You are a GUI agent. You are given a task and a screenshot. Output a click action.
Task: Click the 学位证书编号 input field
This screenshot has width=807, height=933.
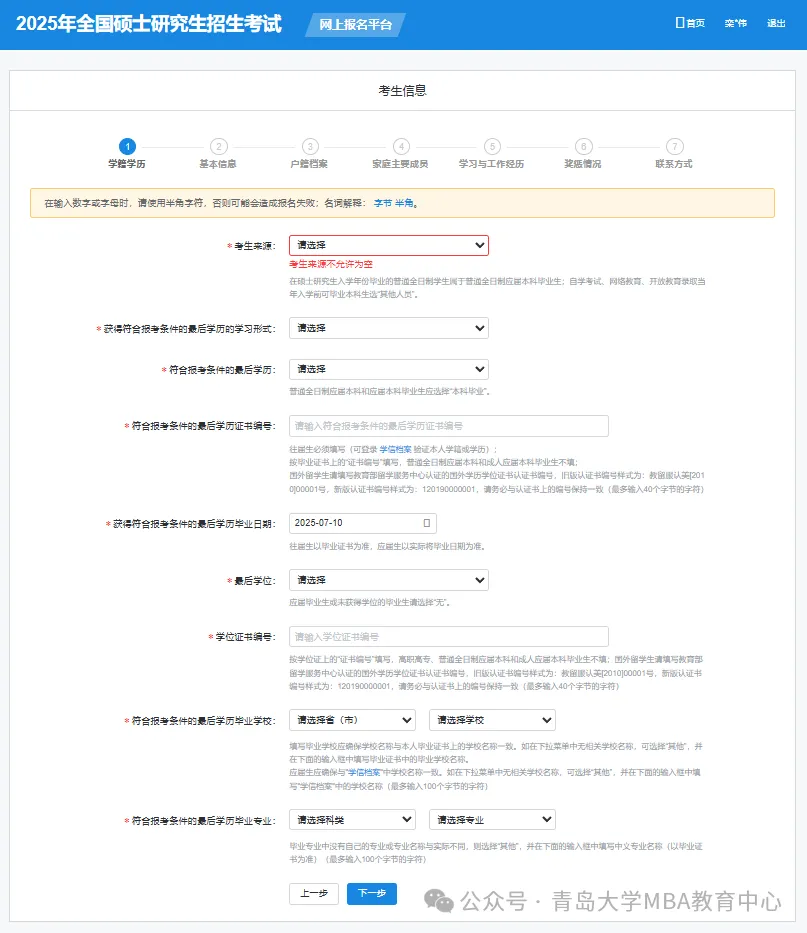(449, 637)
